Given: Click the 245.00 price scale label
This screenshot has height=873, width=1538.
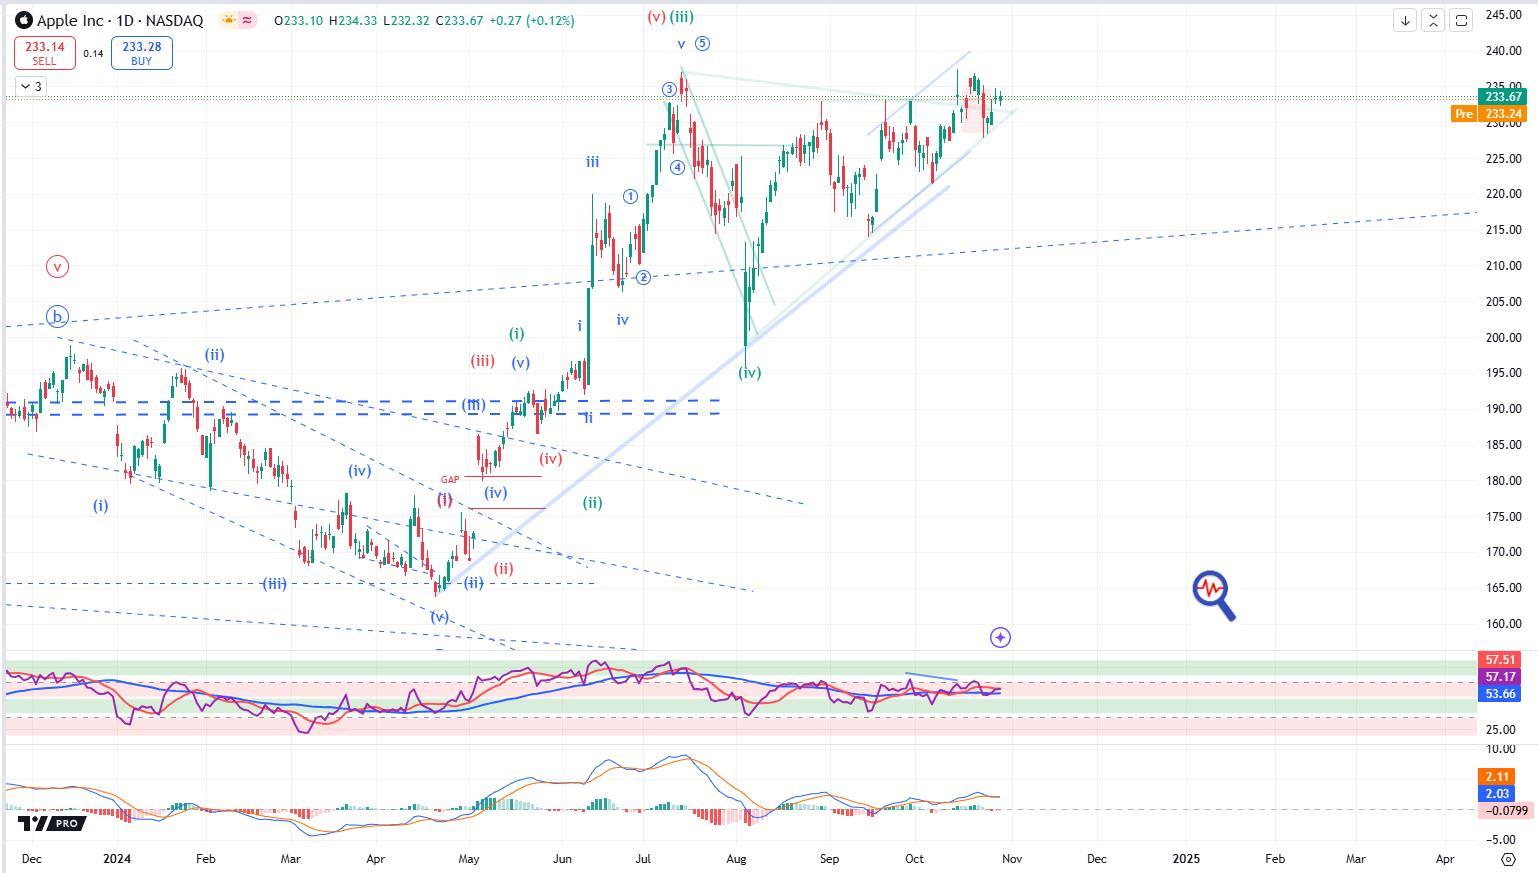Looking at the screenshot, I should coord(1504,15).
